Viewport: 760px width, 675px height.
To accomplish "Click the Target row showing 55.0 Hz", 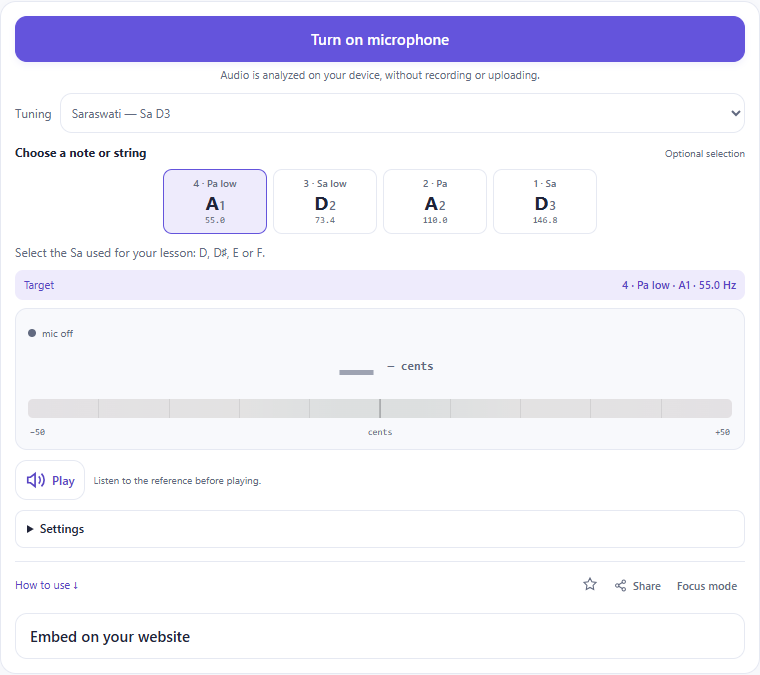I will (380, 285).
